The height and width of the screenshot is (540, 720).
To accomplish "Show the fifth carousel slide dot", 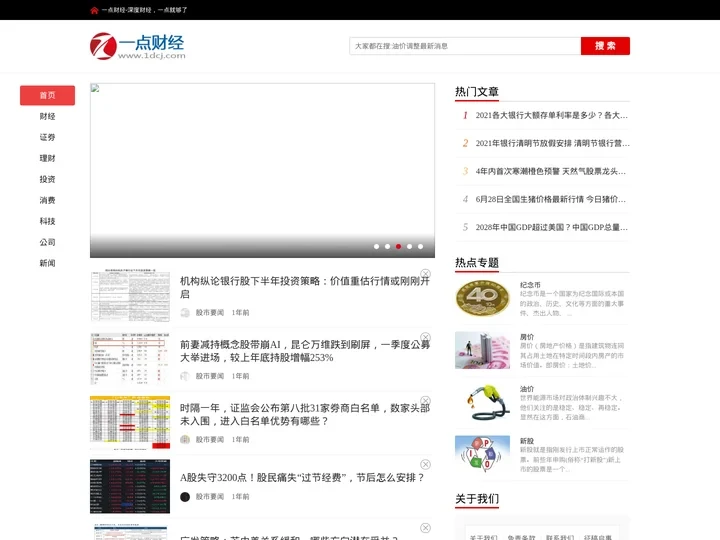I will point(421,247).
